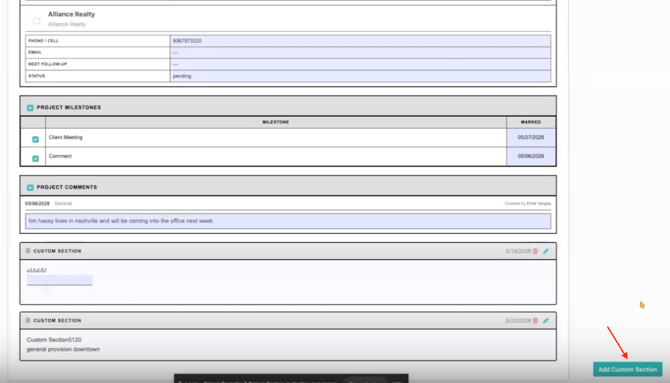
Task: Click the Phone / Cell label
Action: coord(44,41)
